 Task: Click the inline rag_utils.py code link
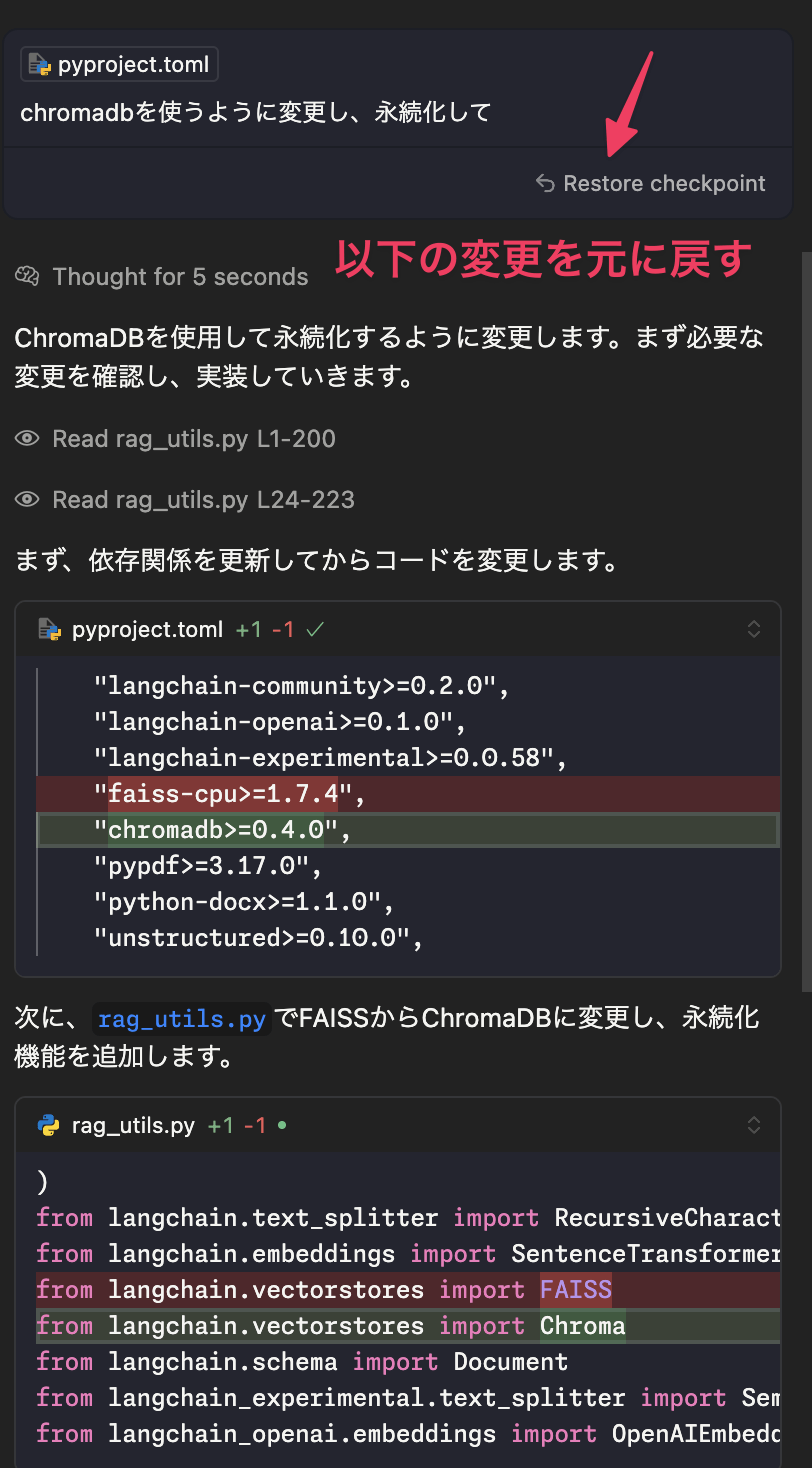pos(182,1020)
